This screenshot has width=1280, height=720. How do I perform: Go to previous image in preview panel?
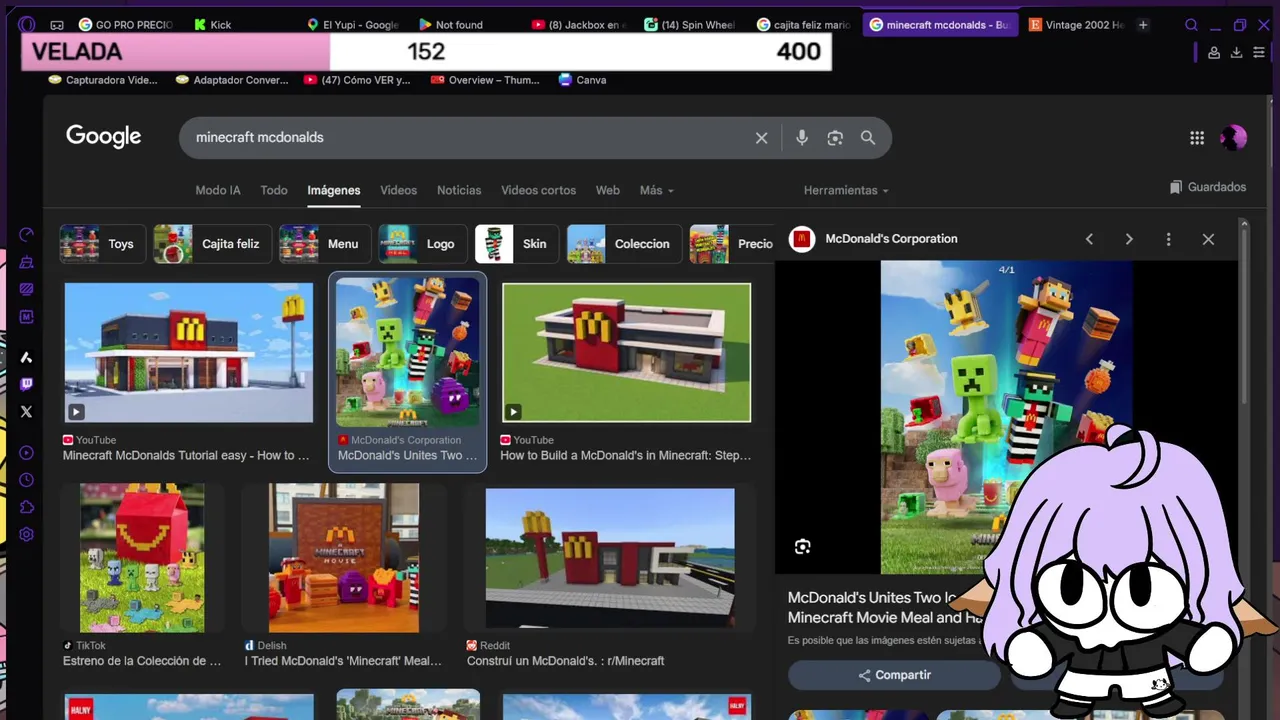tap(1090, 239)
